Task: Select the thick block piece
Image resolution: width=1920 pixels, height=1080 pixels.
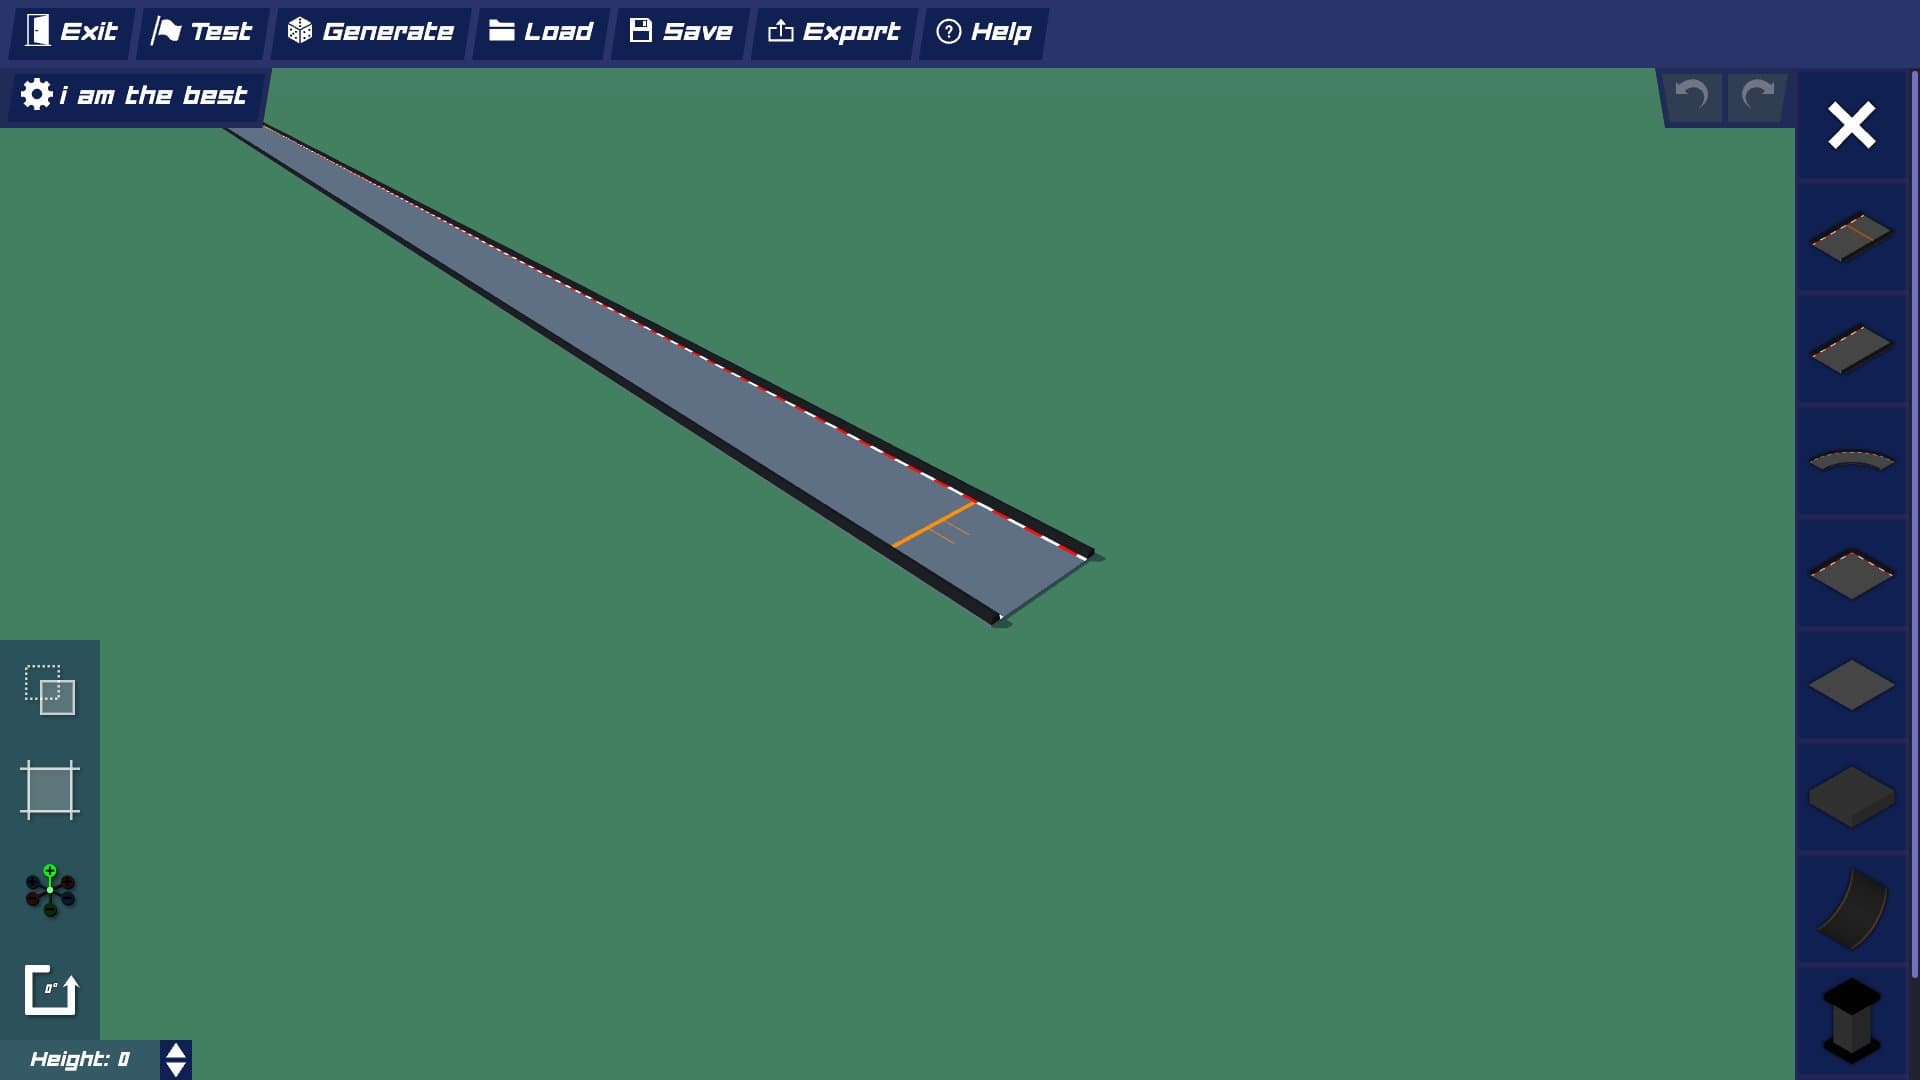Action: click(1851, 797)
